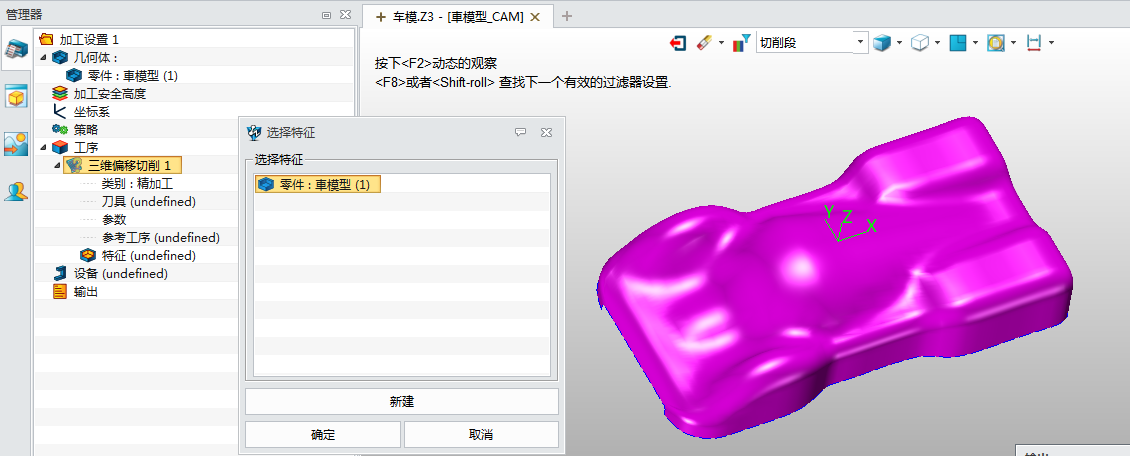Image resolution: width=1130 pixels, height=456 pixels.
Task: Select the eraser tool icon
Action: (x=703, y=43)
